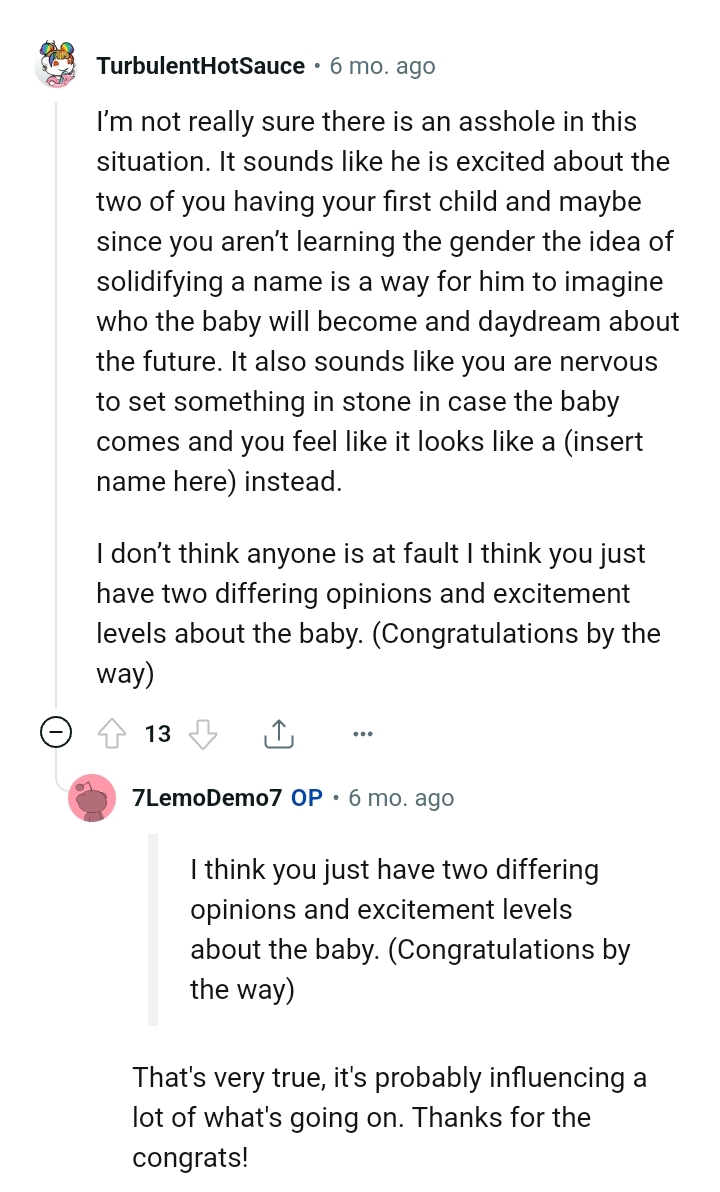The height and width of the screenshot is (1192, 720).
Task: Collapse TurbulentHotSauce's comment thread
Action: [57, 731]
